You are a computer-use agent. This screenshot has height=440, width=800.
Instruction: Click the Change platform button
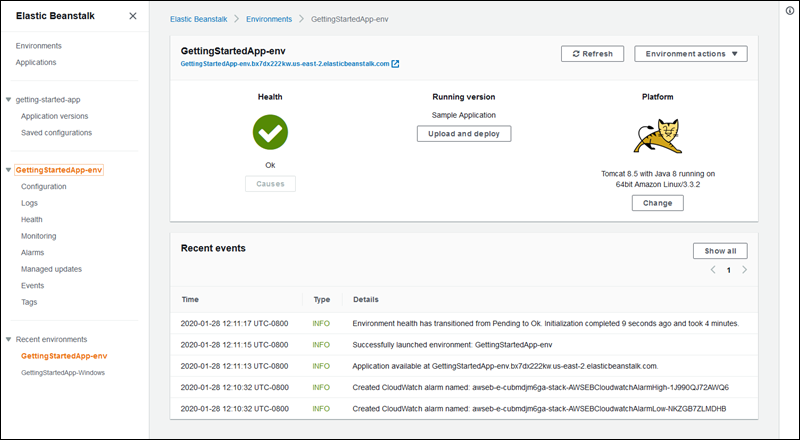657,203
